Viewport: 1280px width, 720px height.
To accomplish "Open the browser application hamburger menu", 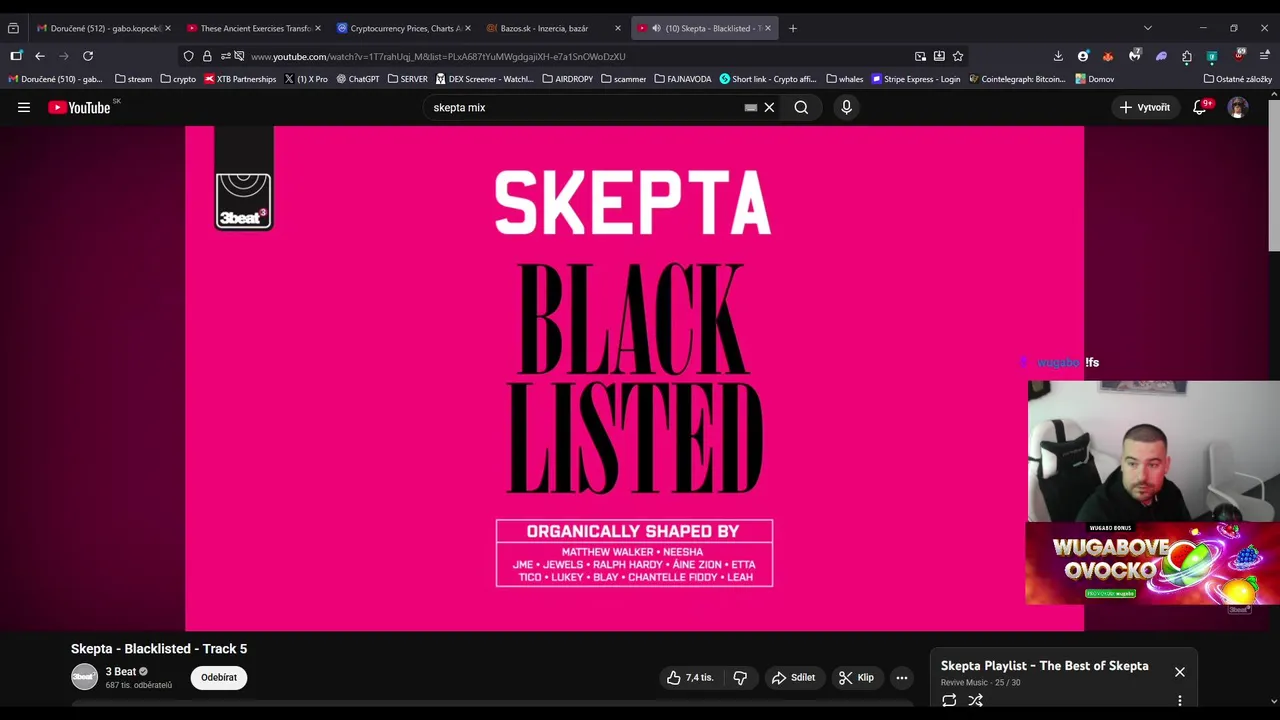I will [1265, 56].
